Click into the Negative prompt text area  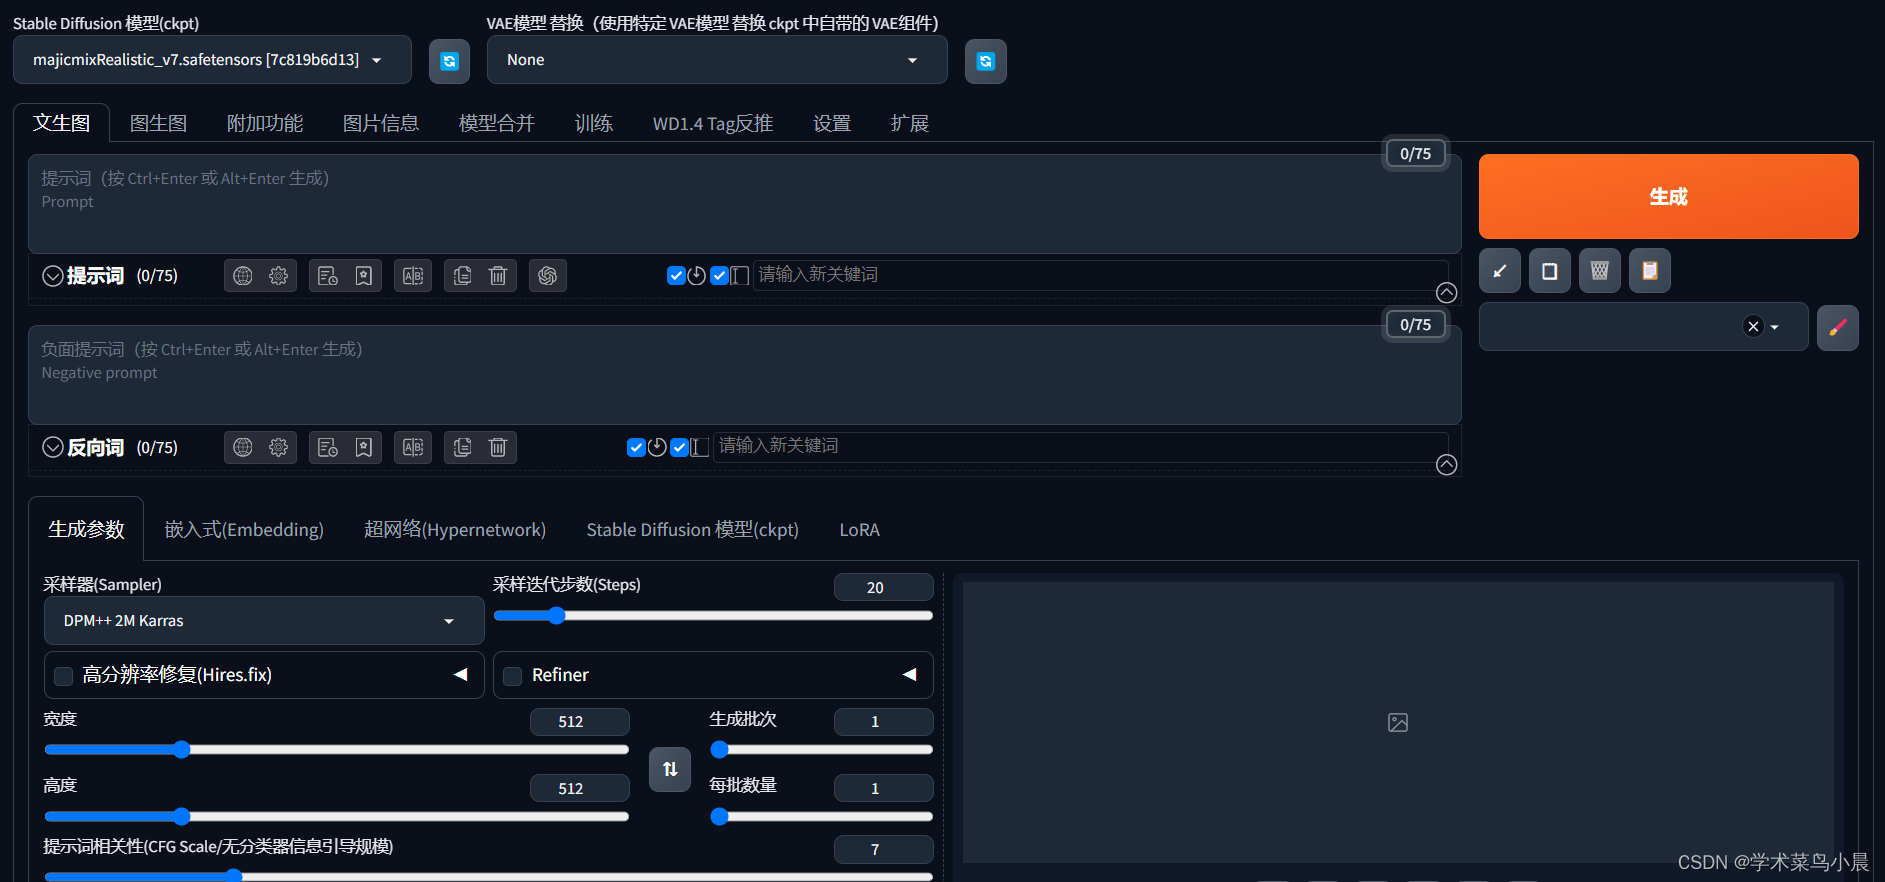click(745, 375)
